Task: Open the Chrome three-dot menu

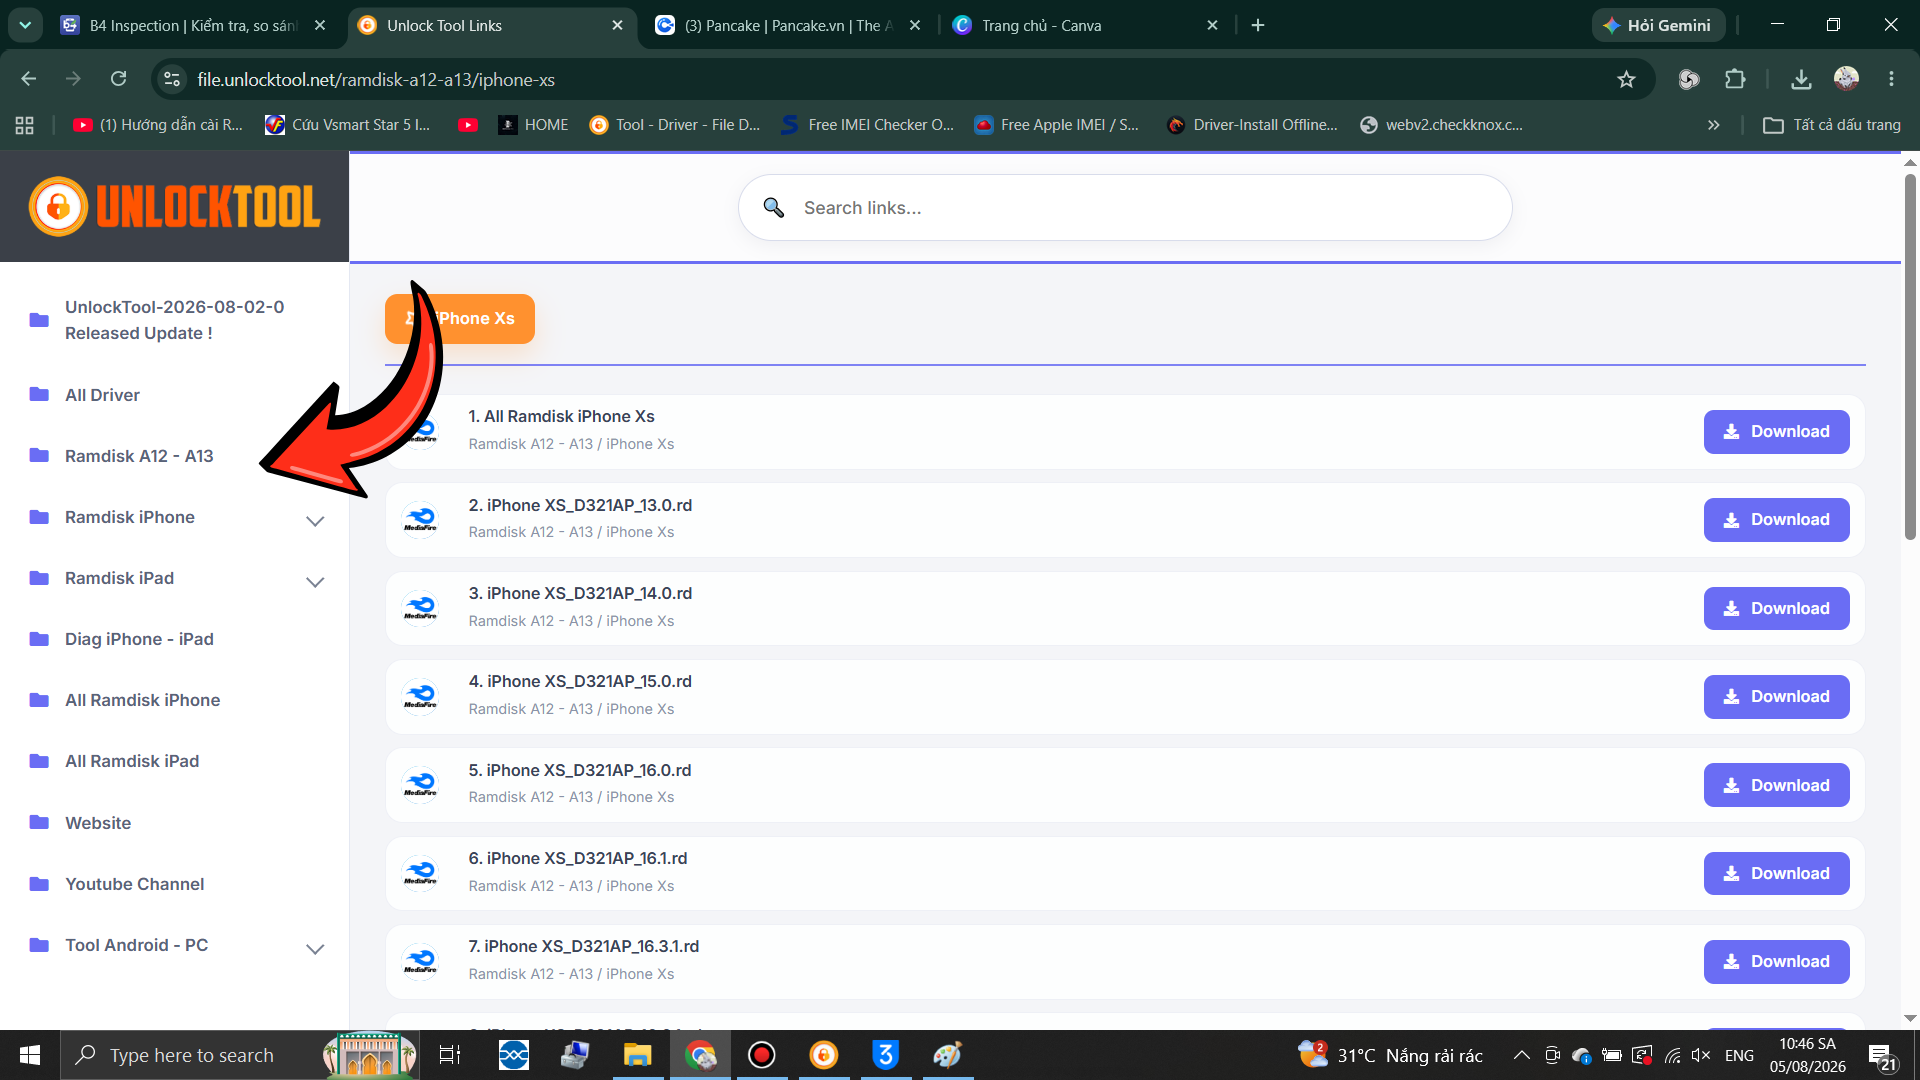Action: [x=1891, y=79]
